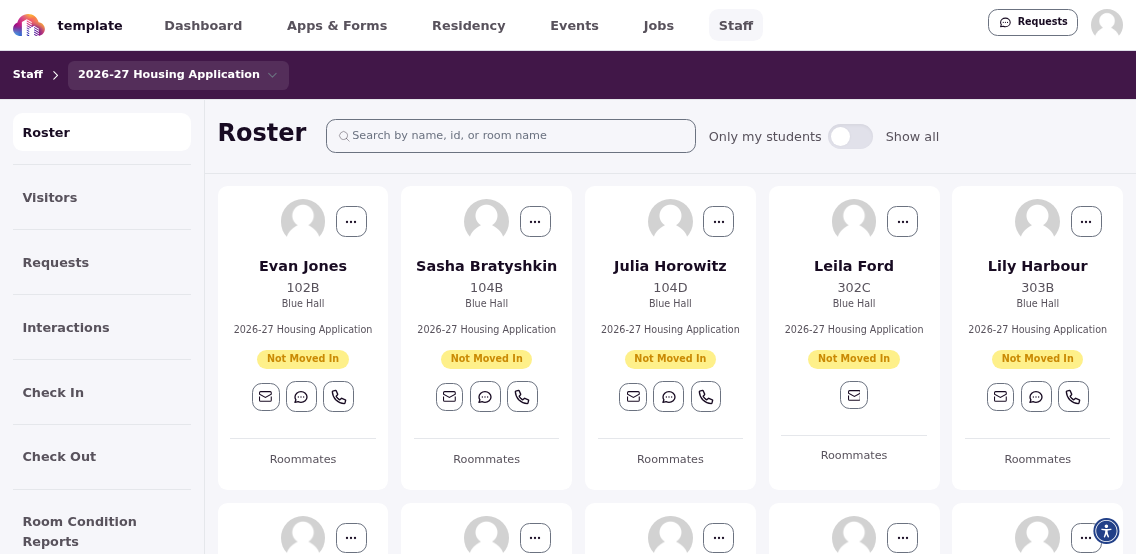Viewport: 1136px width, 554px height.
Task: Open Interactions in the sidebar
Action: (x=102, y=328)
